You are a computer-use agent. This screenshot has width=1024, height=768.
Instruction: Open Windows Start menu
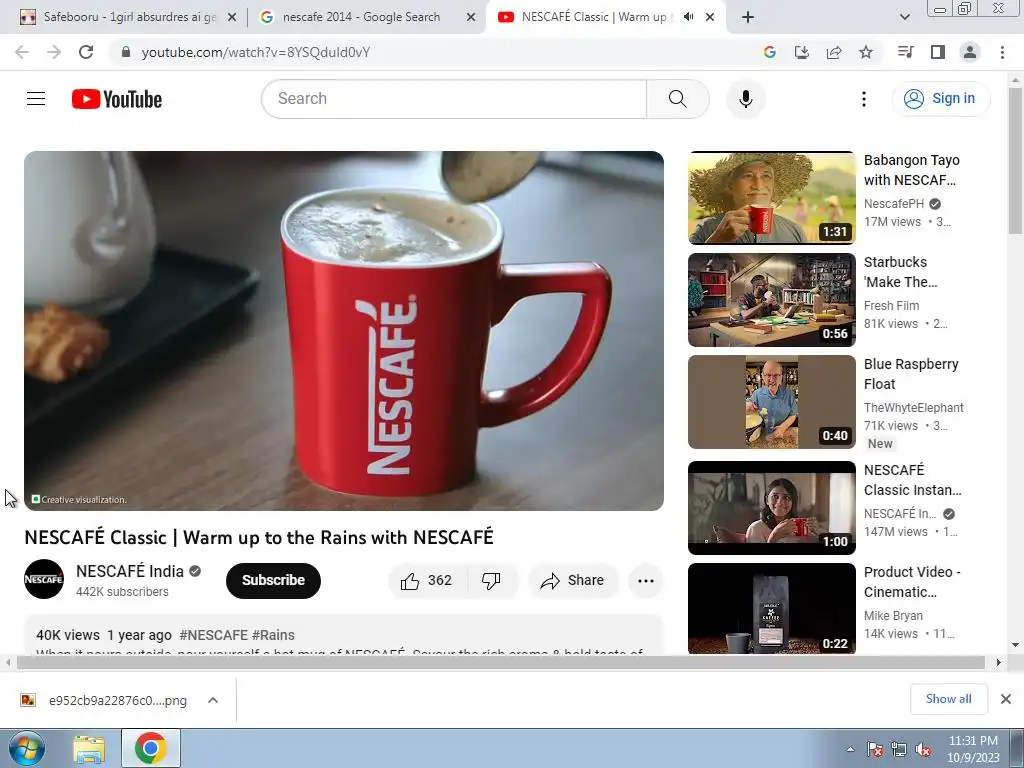point(27,748)
